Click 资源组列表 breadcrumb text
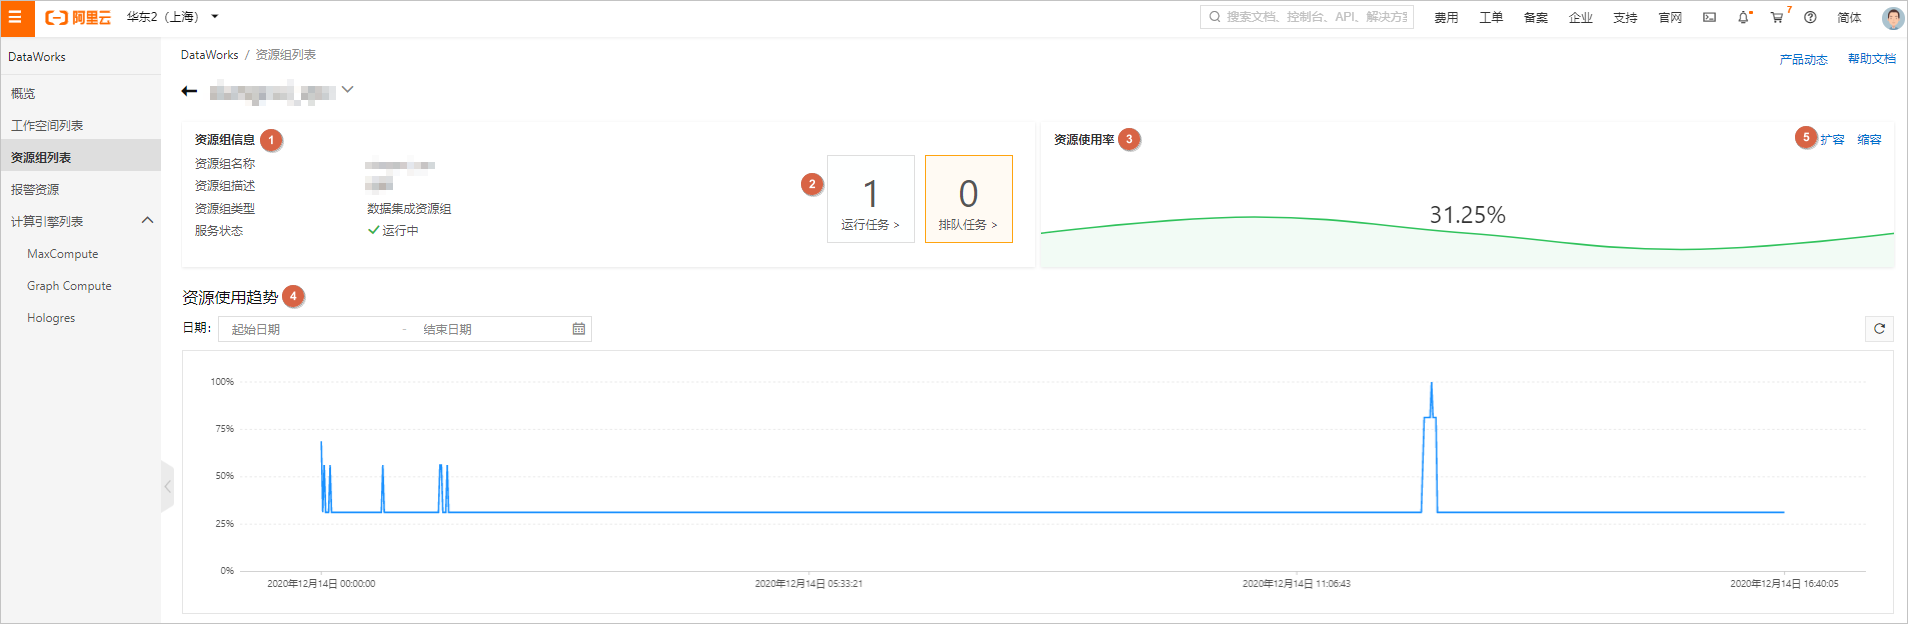Viewport: 1908px width, 624px height. (x=285, y=55)
